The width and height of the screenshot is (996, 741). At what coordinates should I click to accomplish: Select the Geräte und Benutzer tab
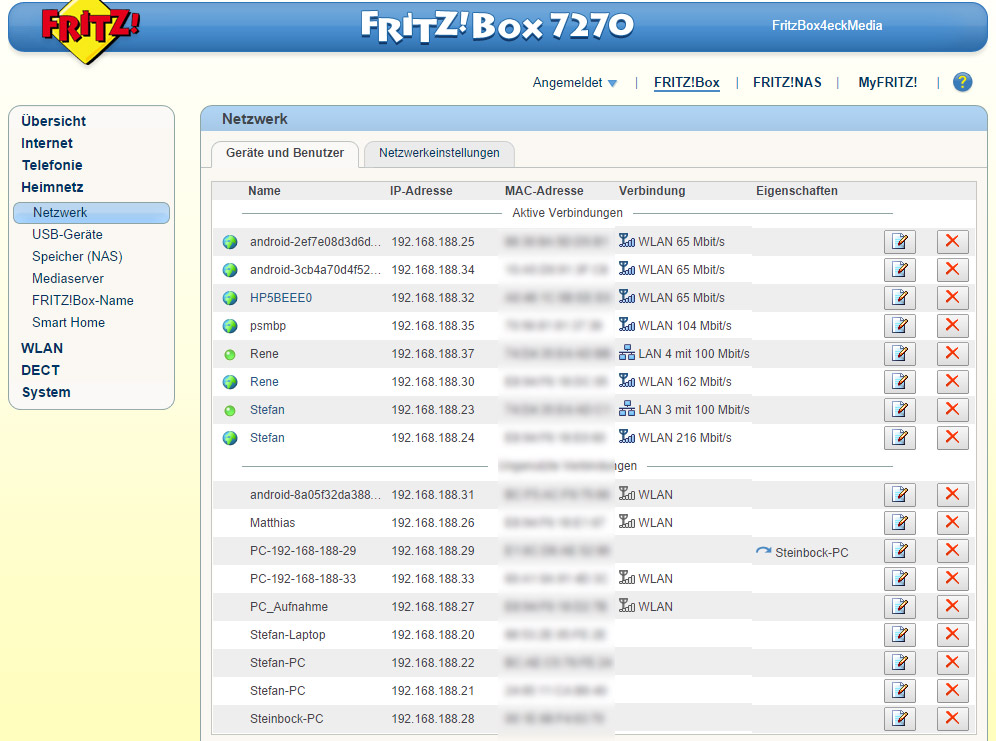(285, 153)
